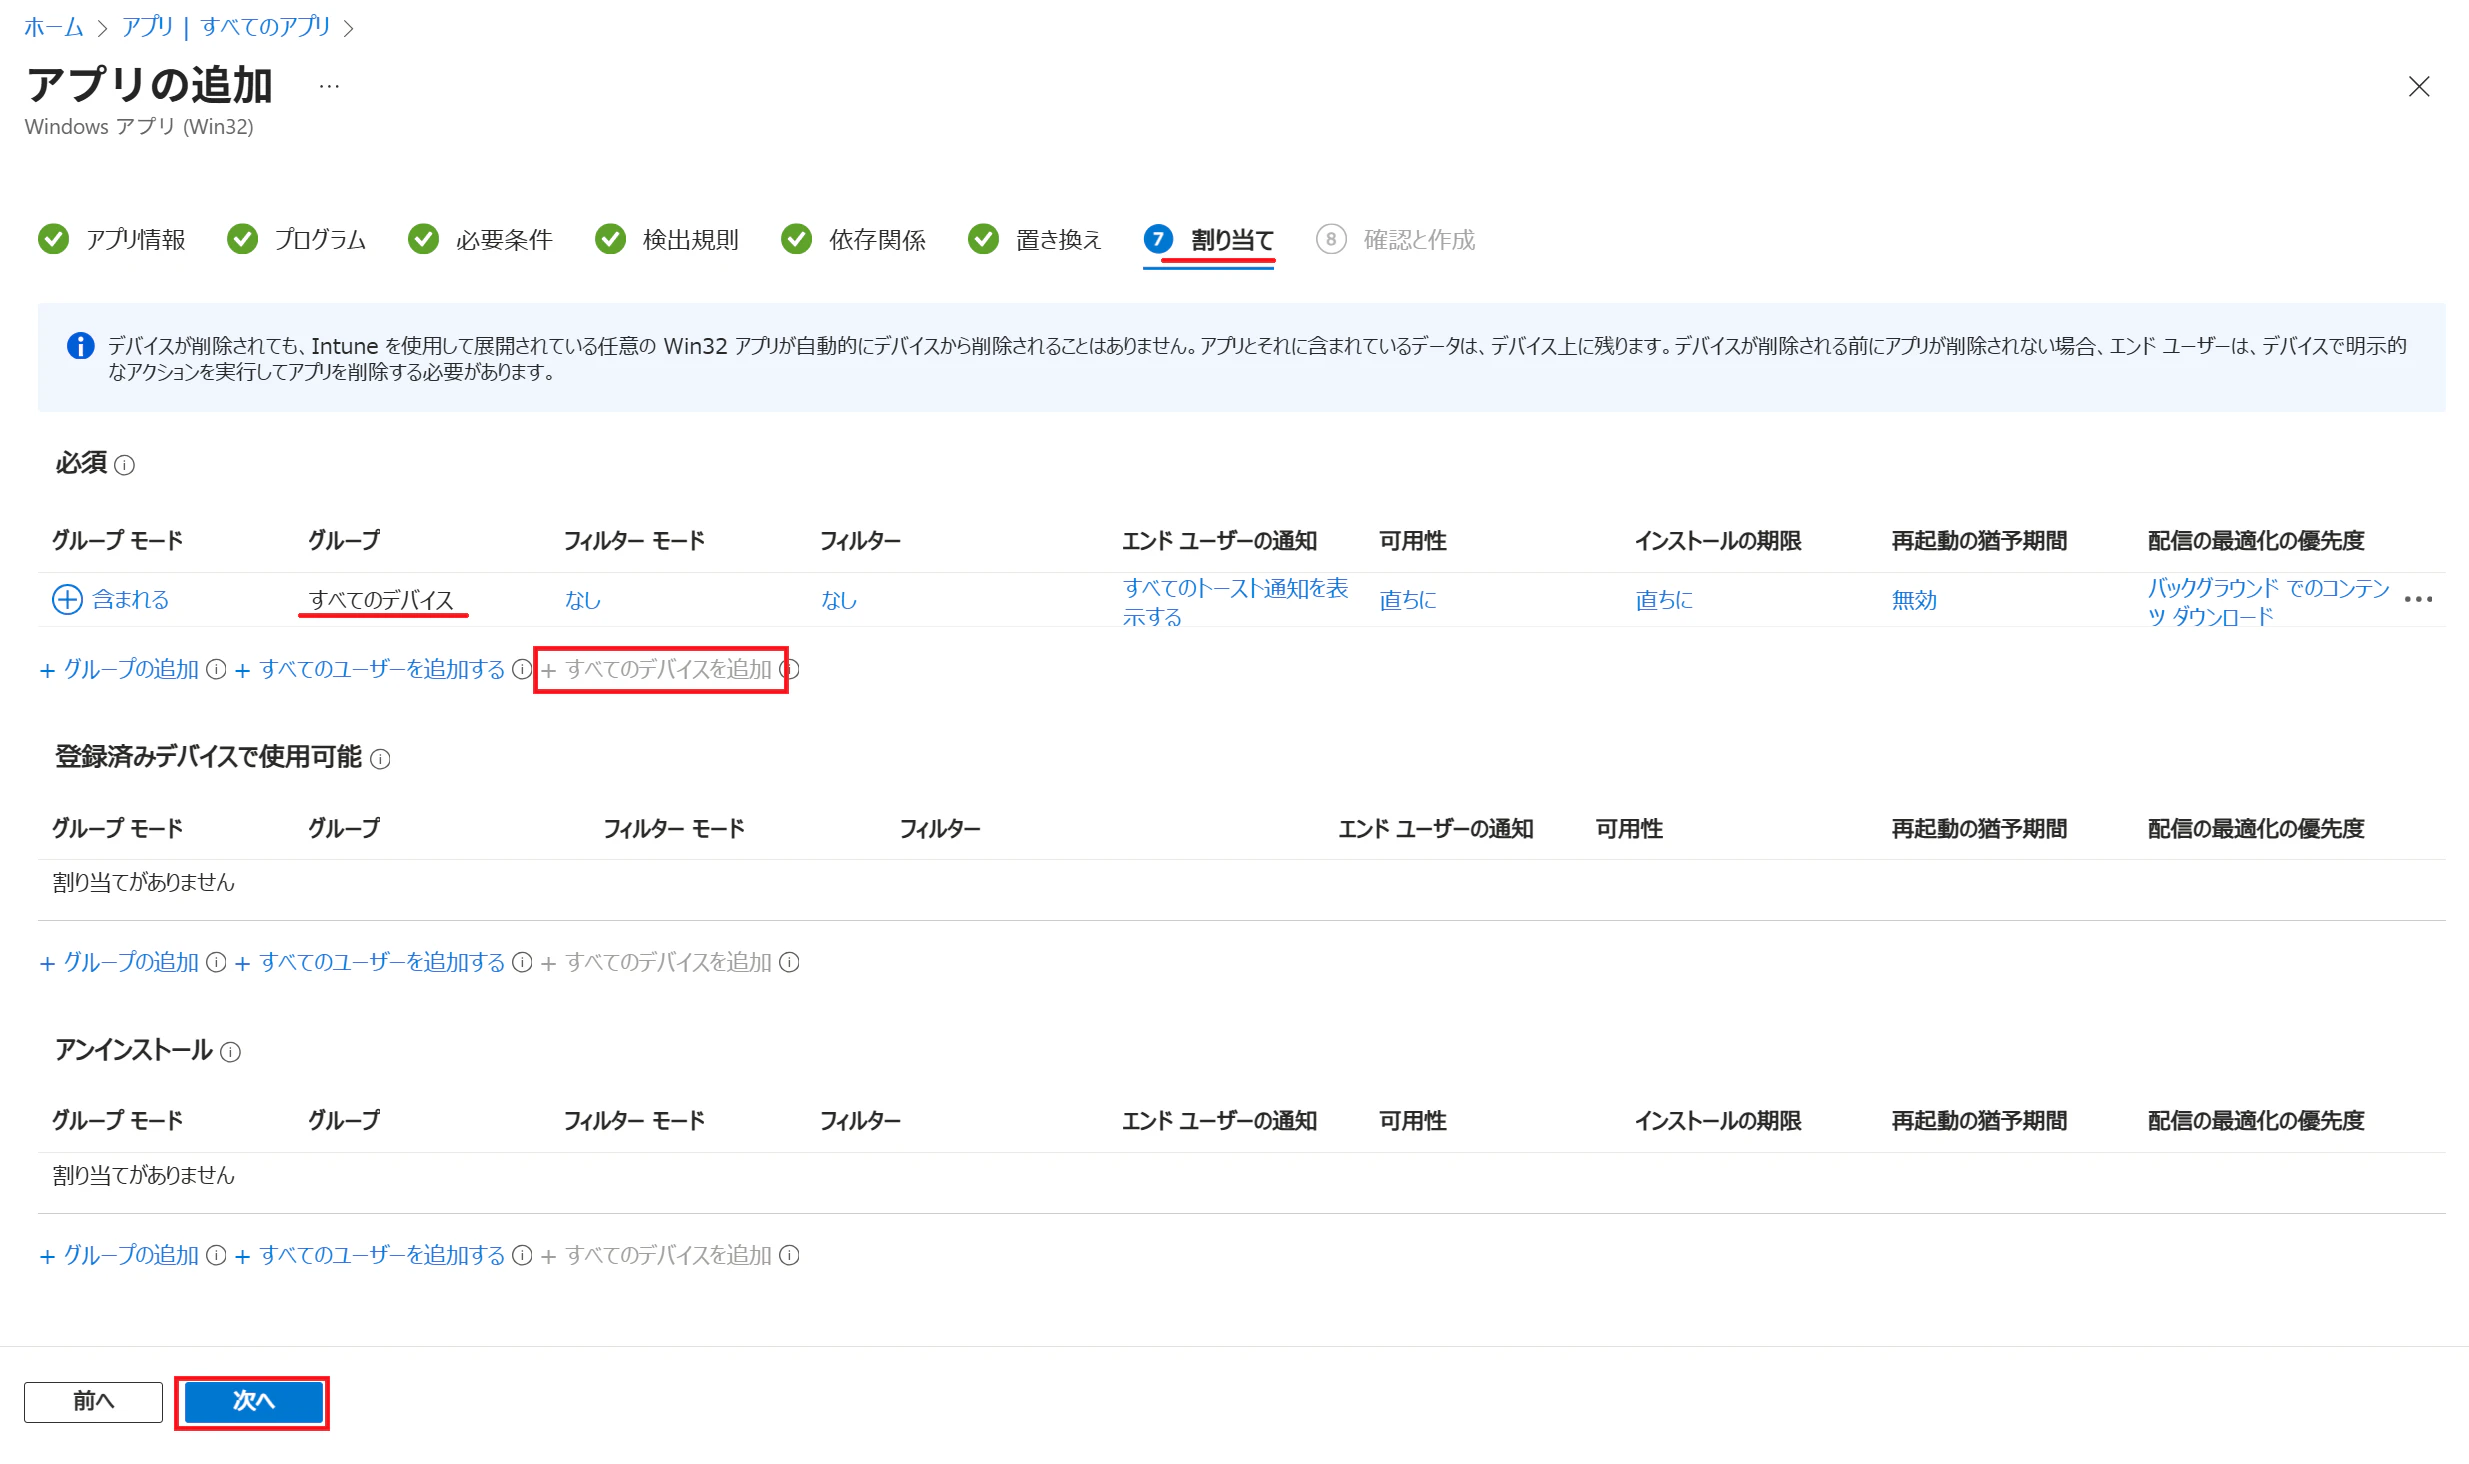Click 次へ button

point(253,1401)
